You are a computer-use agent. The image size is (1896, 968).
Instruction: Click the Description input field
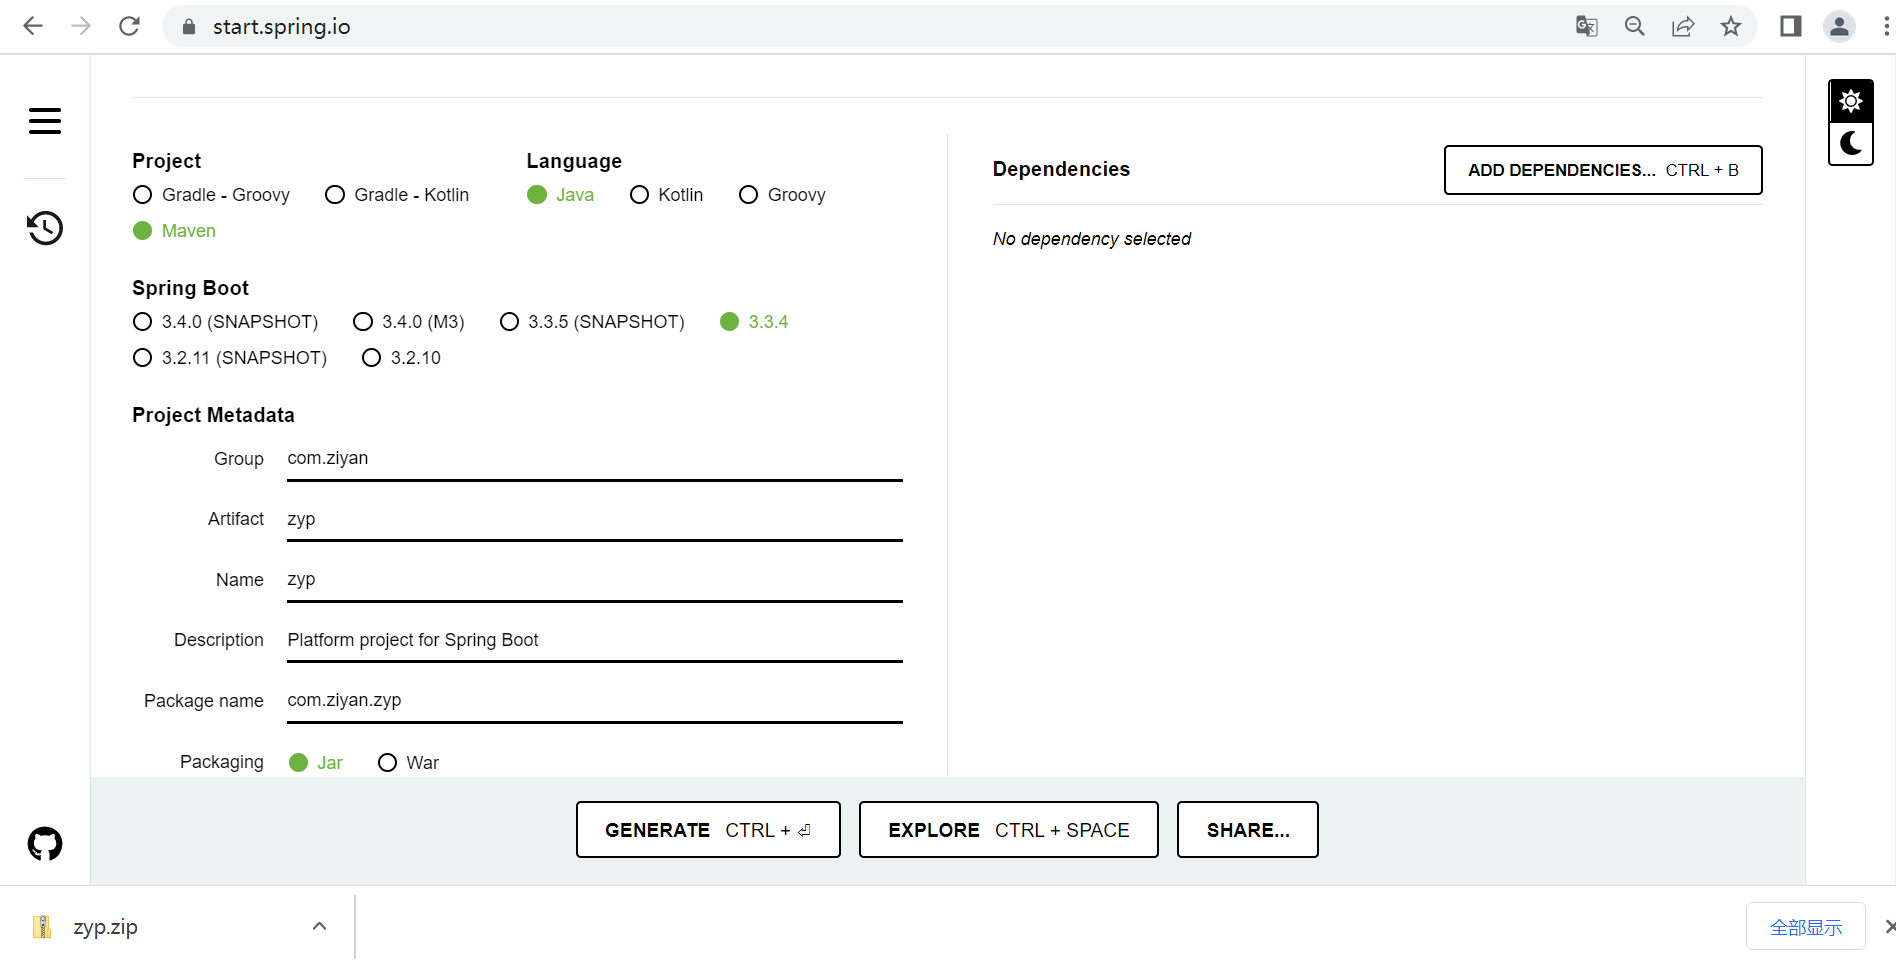[595, 640]
